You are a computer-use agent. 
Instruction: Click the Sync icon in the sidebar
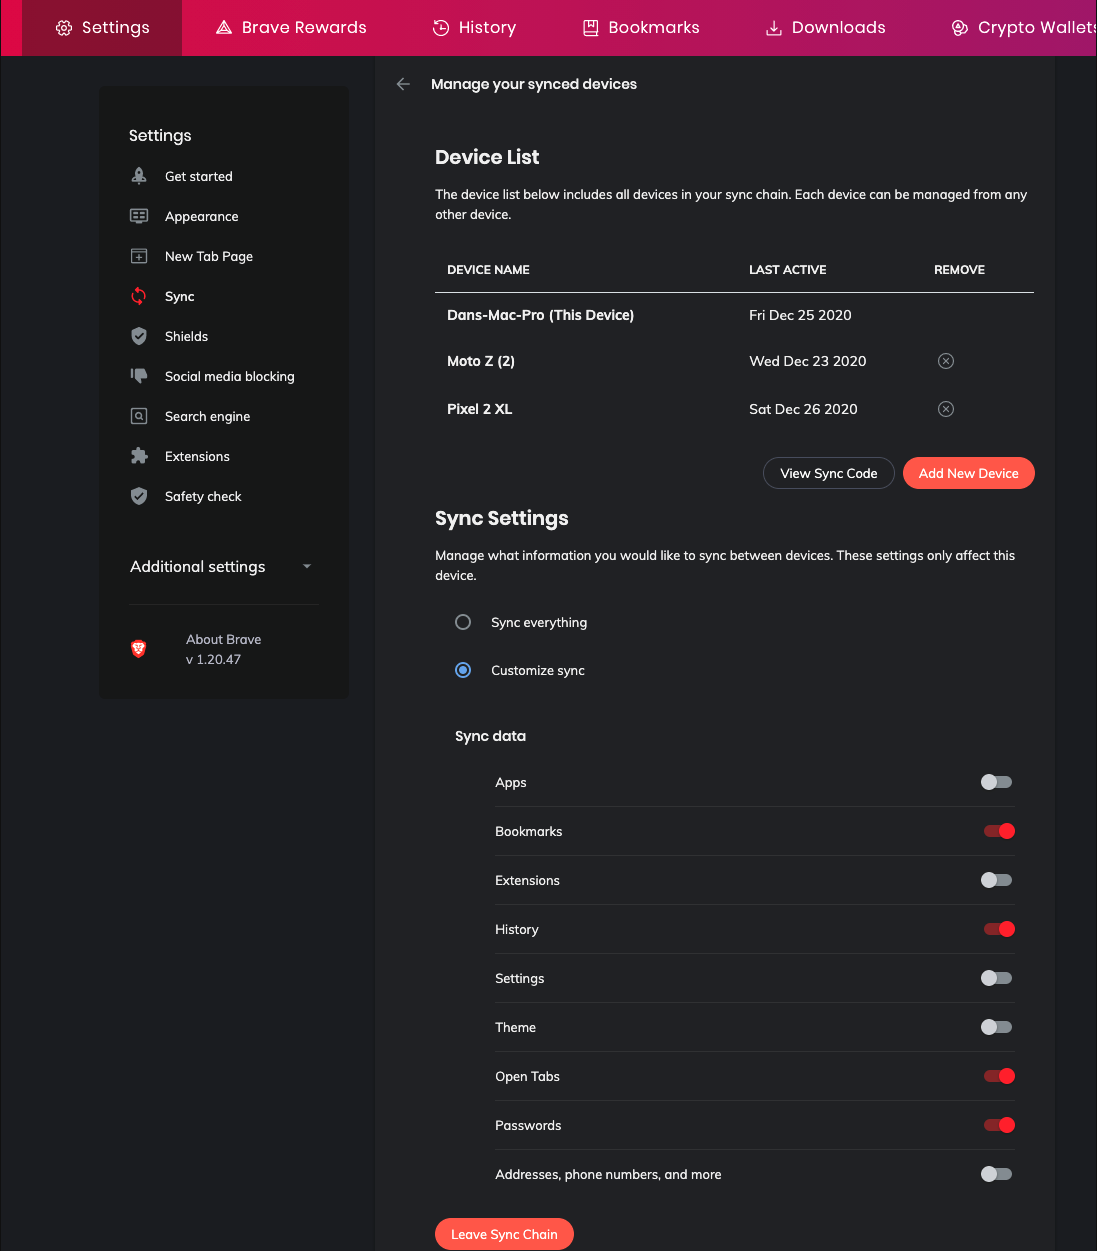tap(139, 296)
